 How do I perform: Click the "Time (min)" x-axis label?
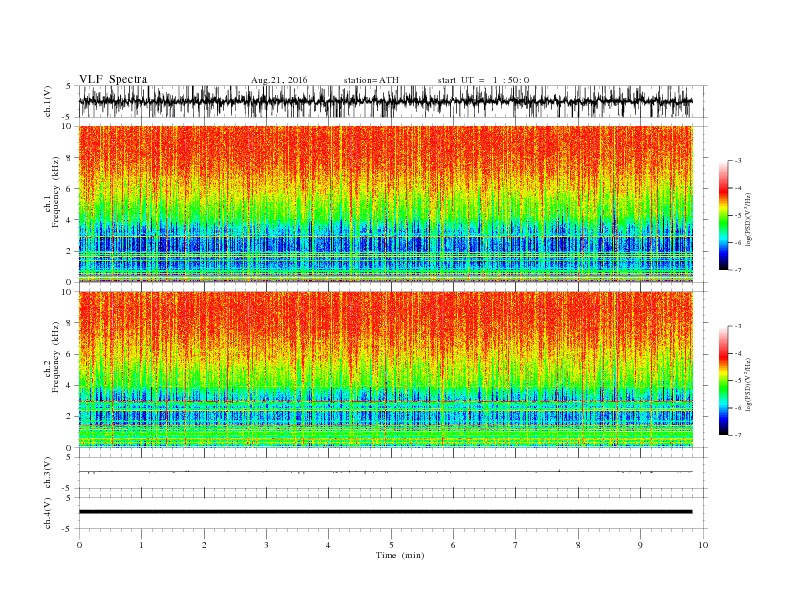(x=400, y=555)
